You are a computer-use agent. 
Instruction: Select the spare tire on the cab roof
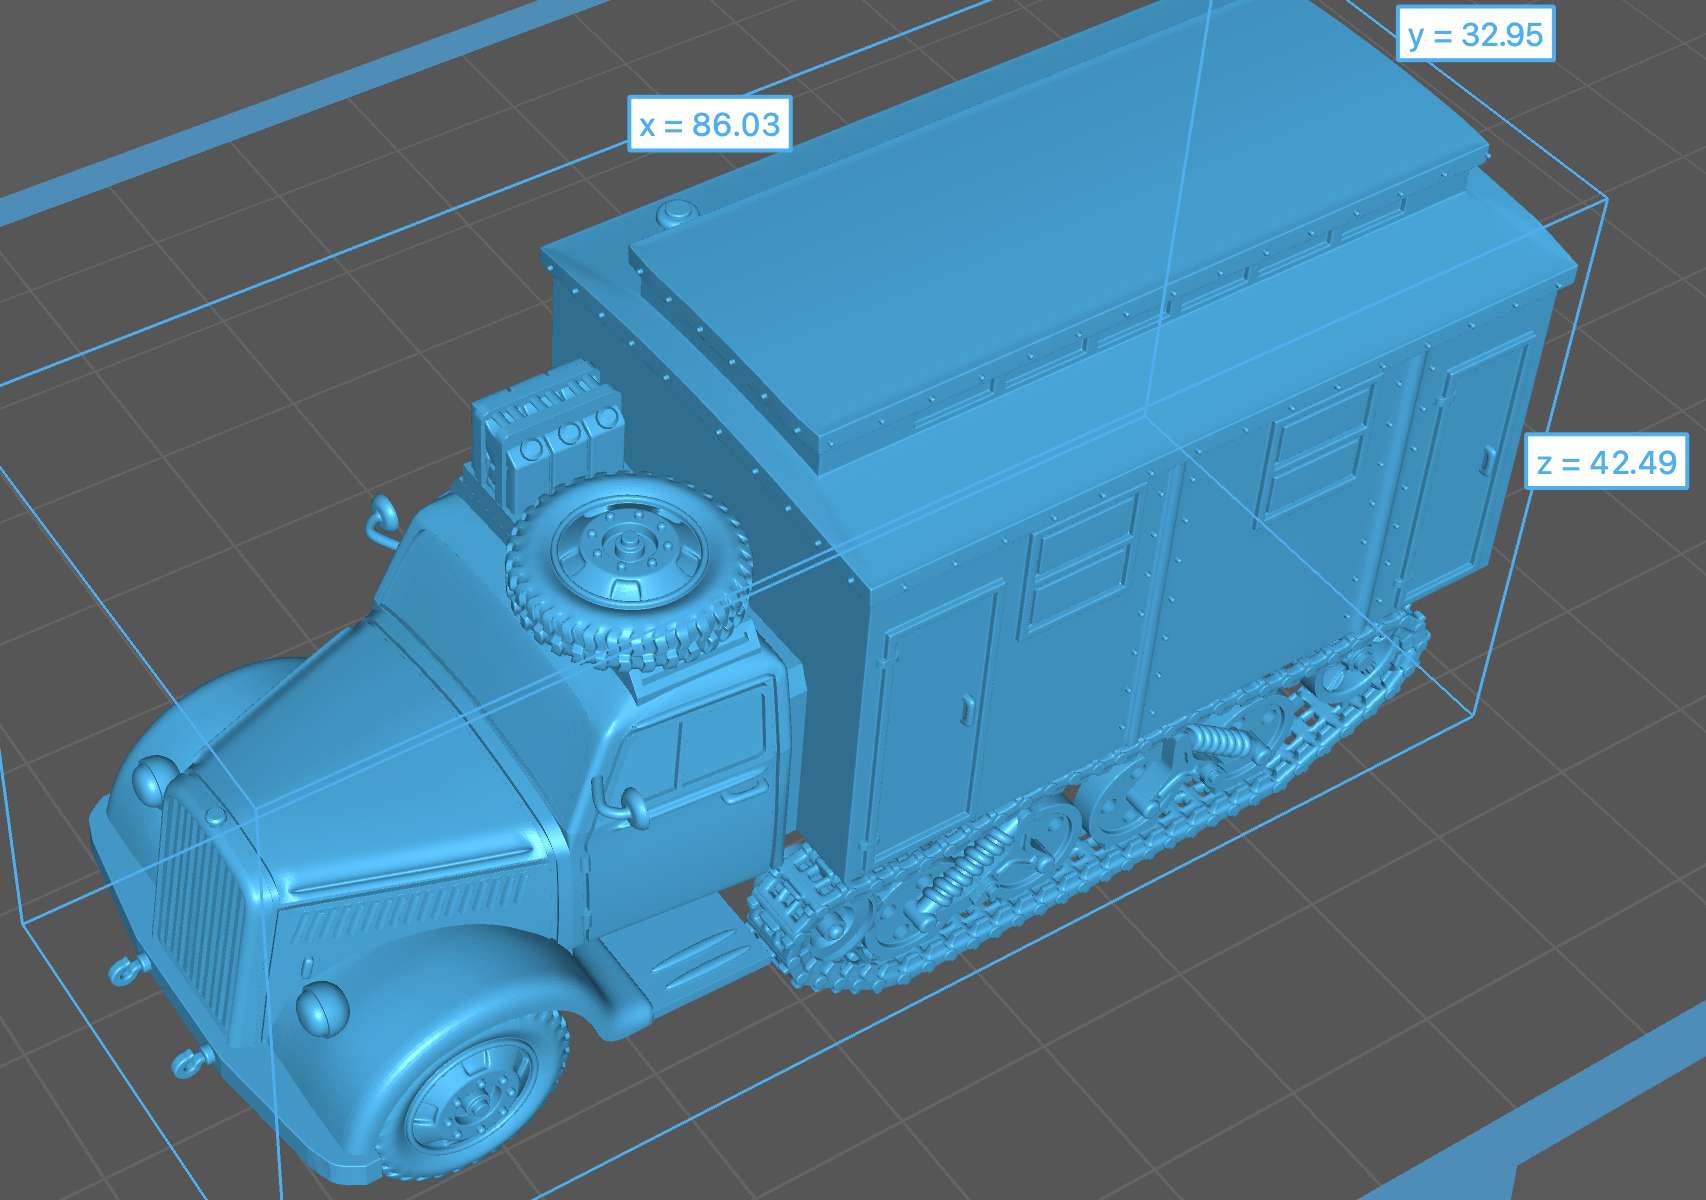(x=628, y=568)
